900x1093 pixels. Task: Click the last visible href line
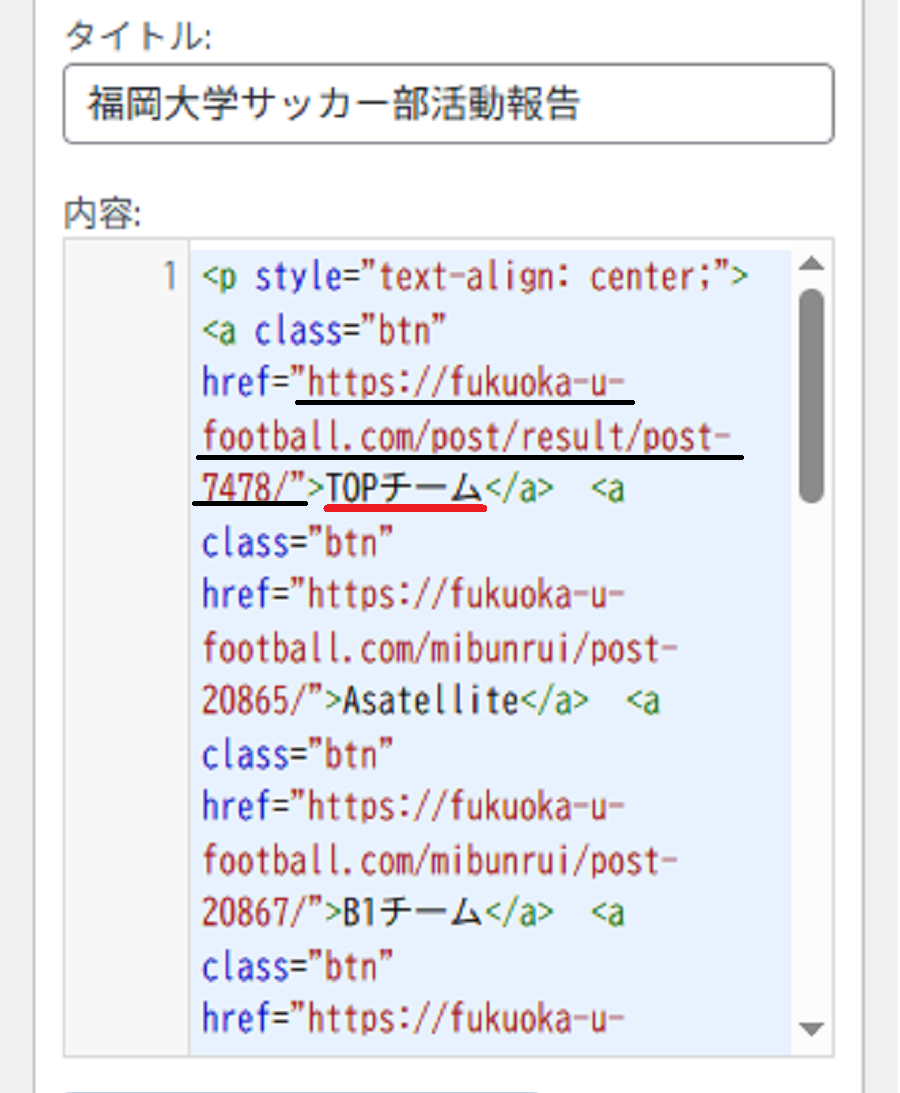[x=413, y=1018]
